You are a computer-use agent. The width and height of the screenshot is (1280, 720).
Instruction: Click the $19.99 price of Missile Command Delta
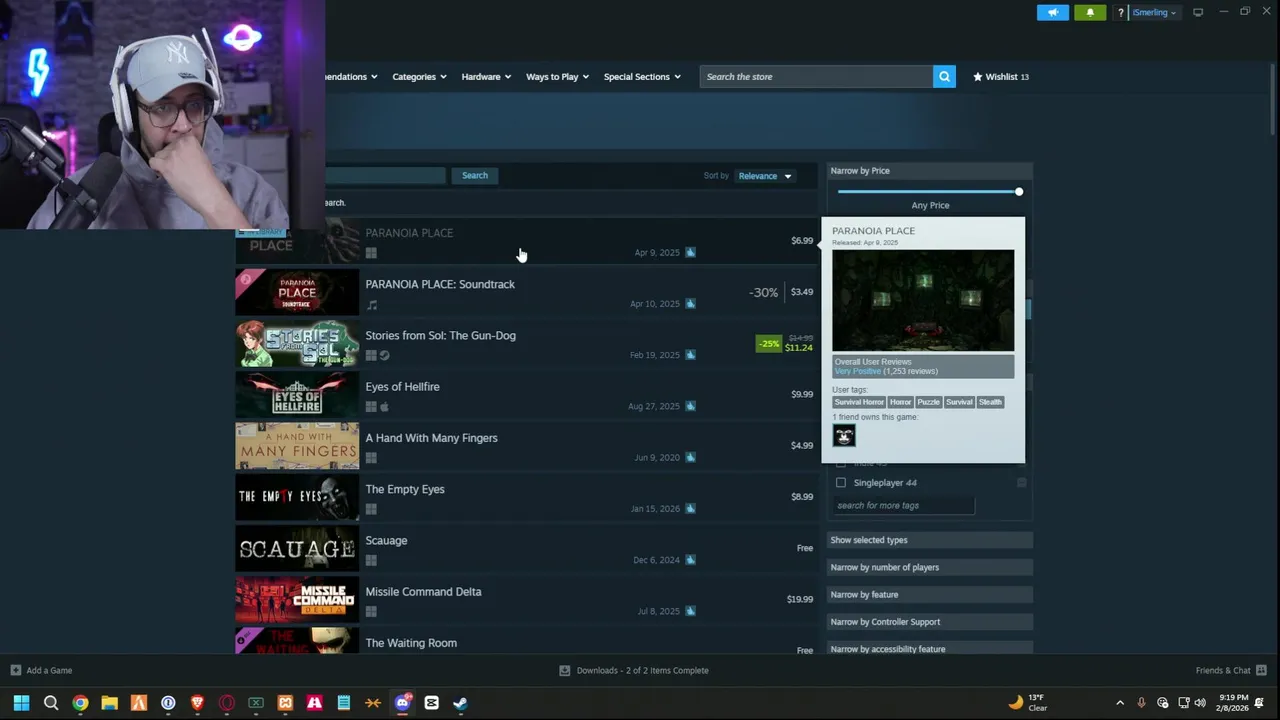[x=800, y=599]
